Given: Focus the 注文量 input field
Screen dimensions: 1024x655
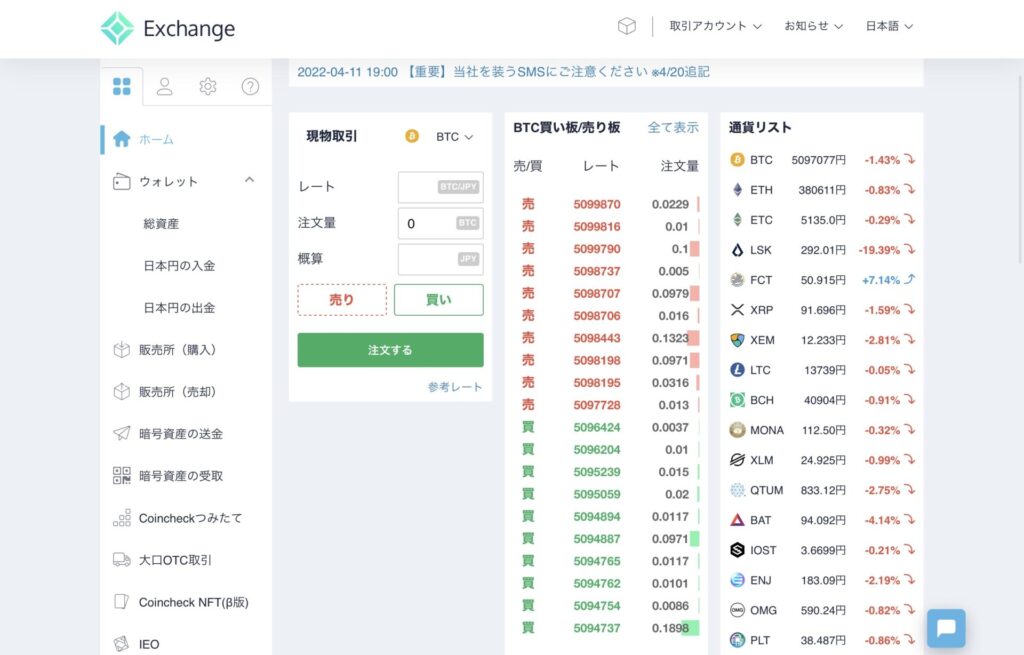Looking at the screenshot, I should tap(441, 223).
